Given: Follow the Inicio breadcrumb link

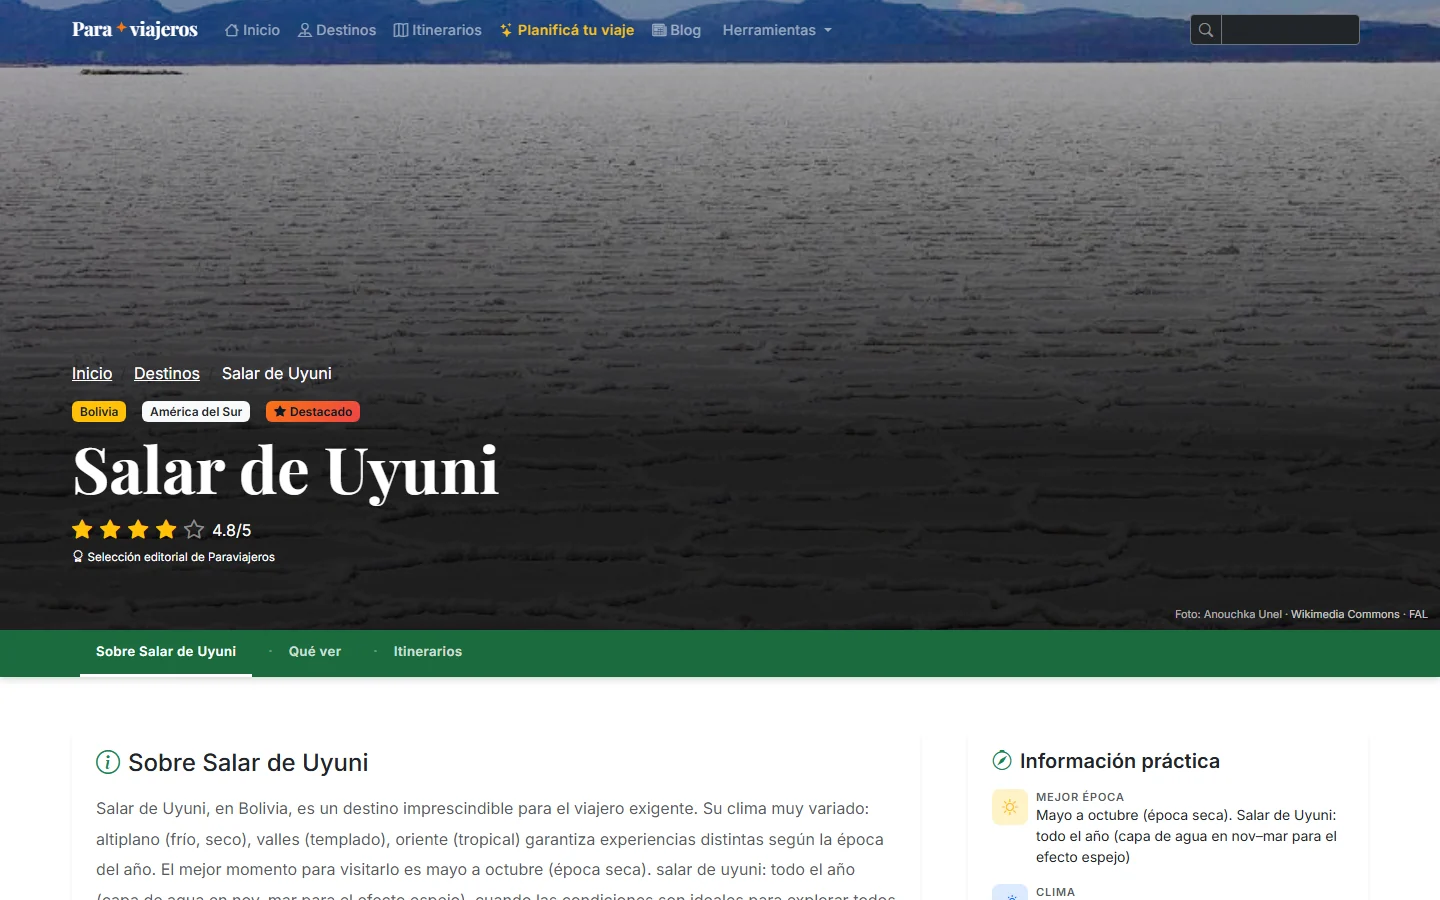Looking at the screenshot, I should click(x=92, y=373).
